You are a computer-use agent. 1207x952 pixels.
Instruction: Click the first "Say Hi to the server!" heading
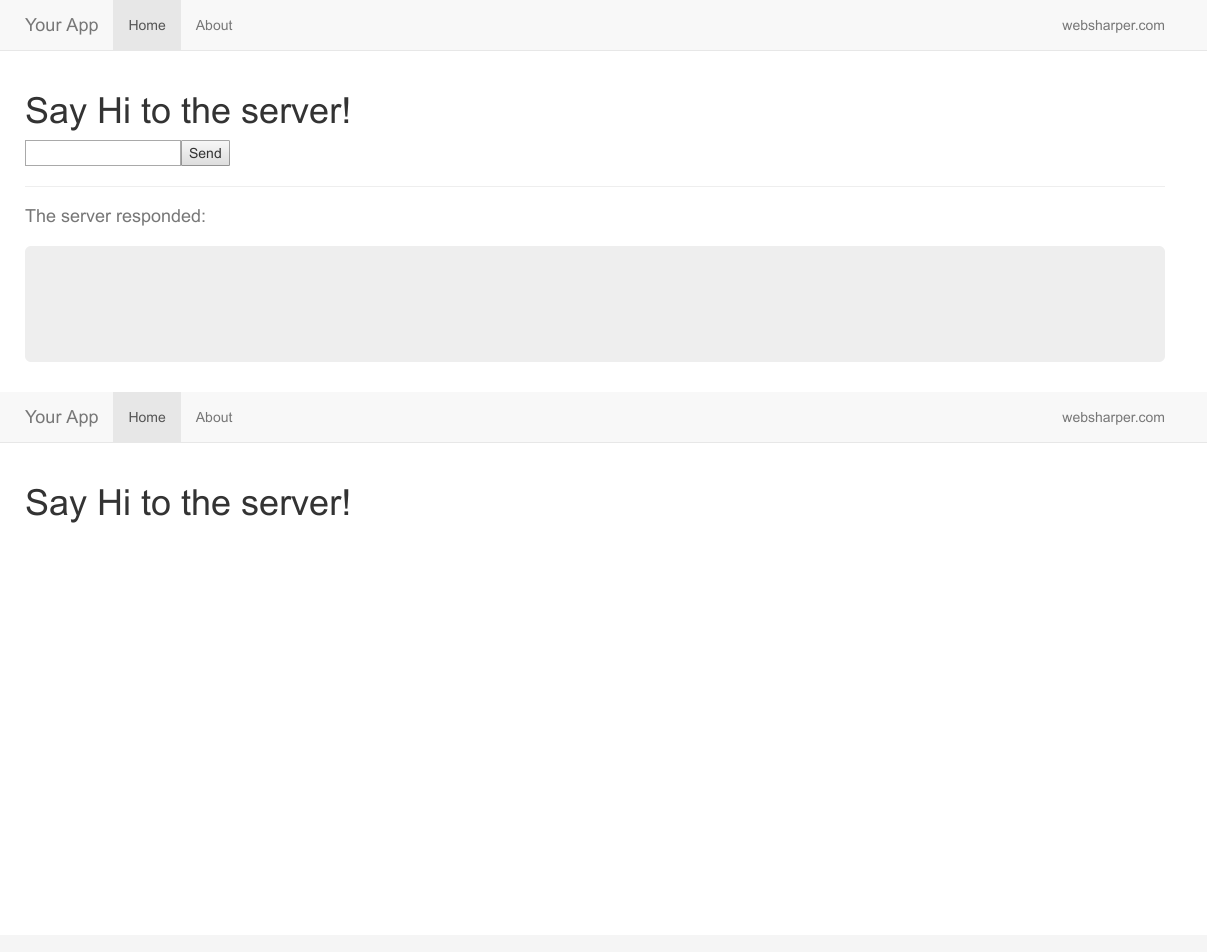coord(188,111)
